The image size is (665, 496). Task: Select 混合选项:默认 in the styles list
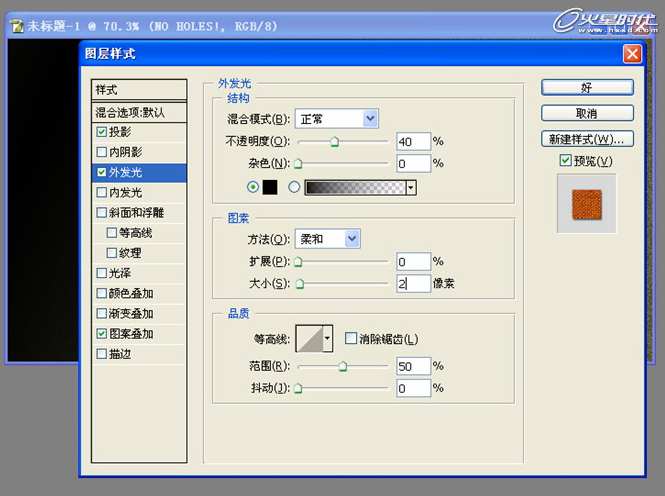point(138,111)
